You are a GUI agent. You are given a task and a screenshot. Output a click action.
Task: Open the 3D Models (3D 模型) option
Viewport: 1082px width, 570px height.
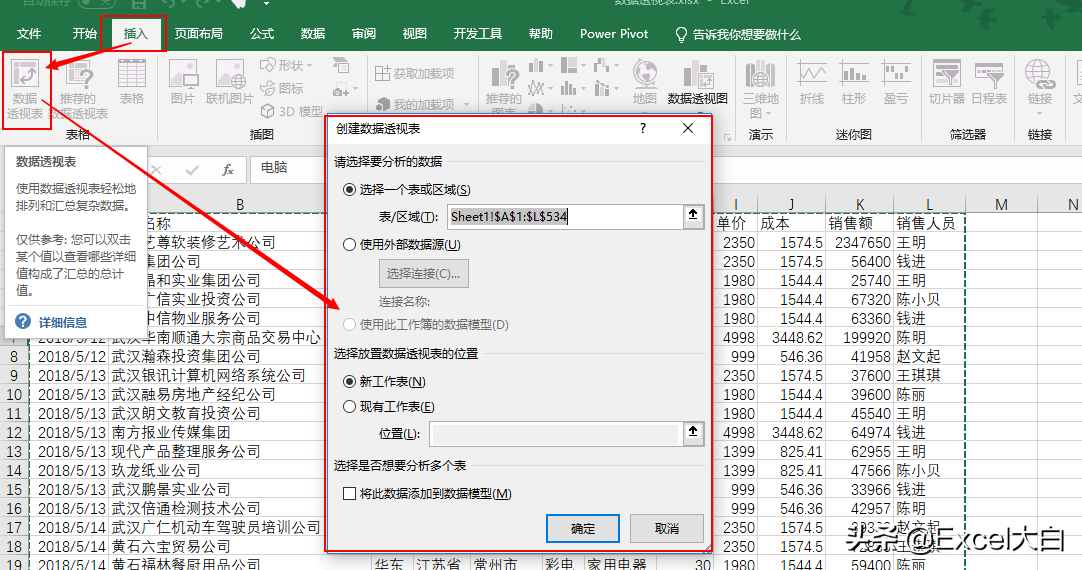(x=291, y=110)
